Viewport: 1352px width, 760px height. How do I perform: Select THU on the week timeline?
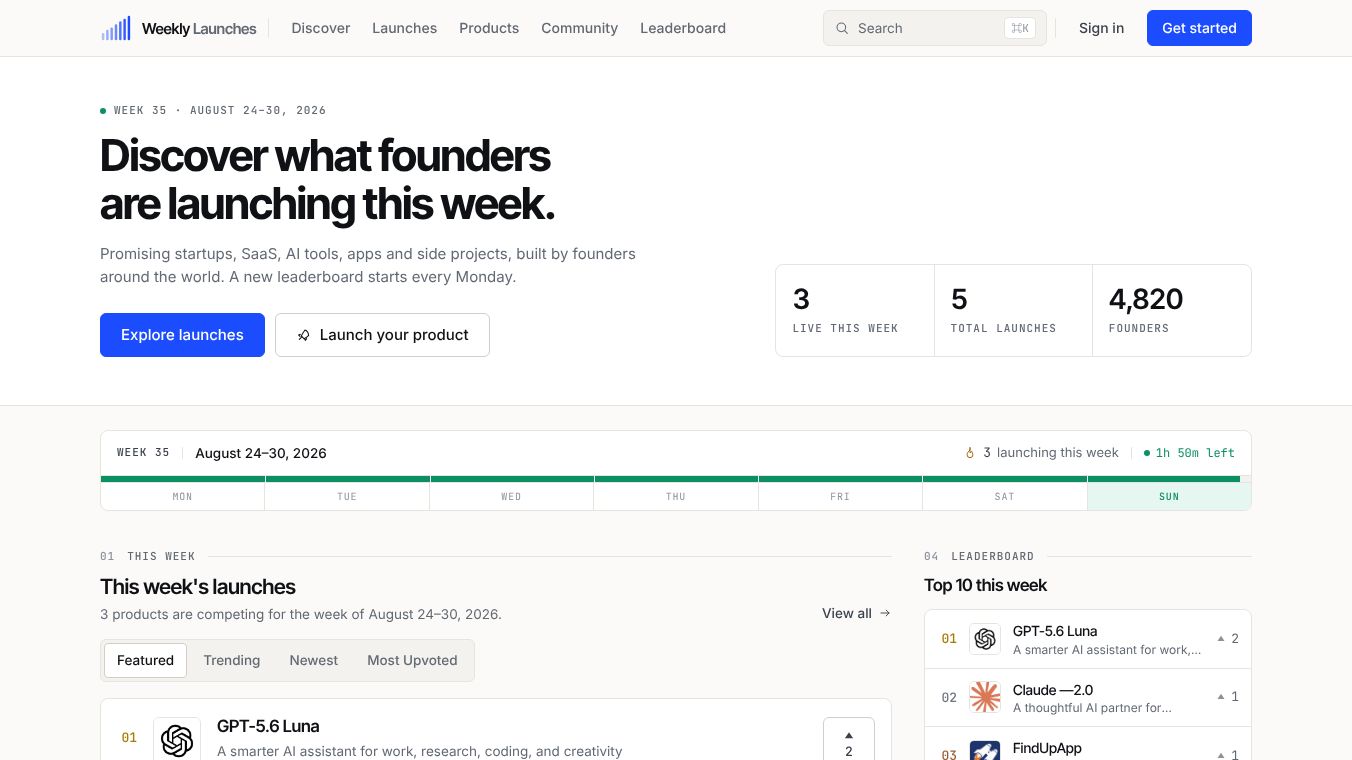click(x=676, y=496)
